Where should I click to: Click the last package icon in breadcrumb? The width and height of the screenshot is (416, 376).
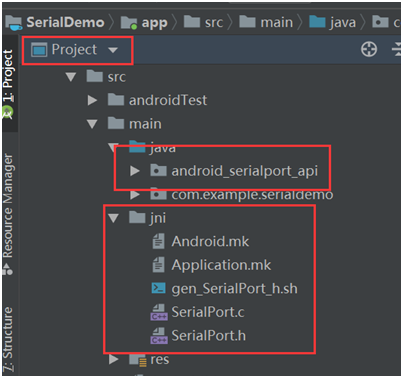point(380,22)
